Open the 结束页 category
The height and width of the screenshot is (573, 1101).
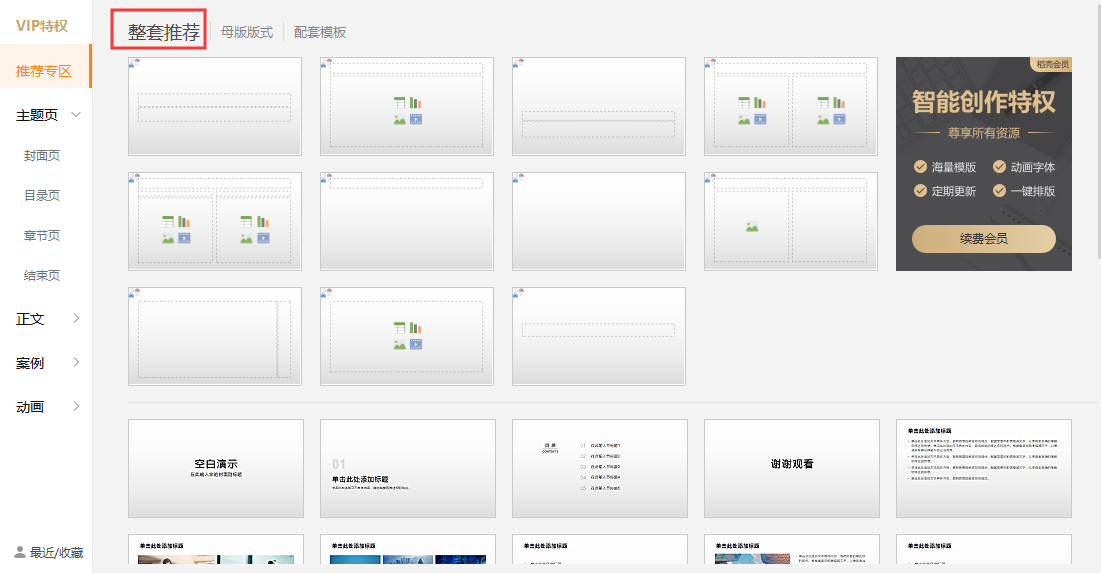click(x=42, y=275)
